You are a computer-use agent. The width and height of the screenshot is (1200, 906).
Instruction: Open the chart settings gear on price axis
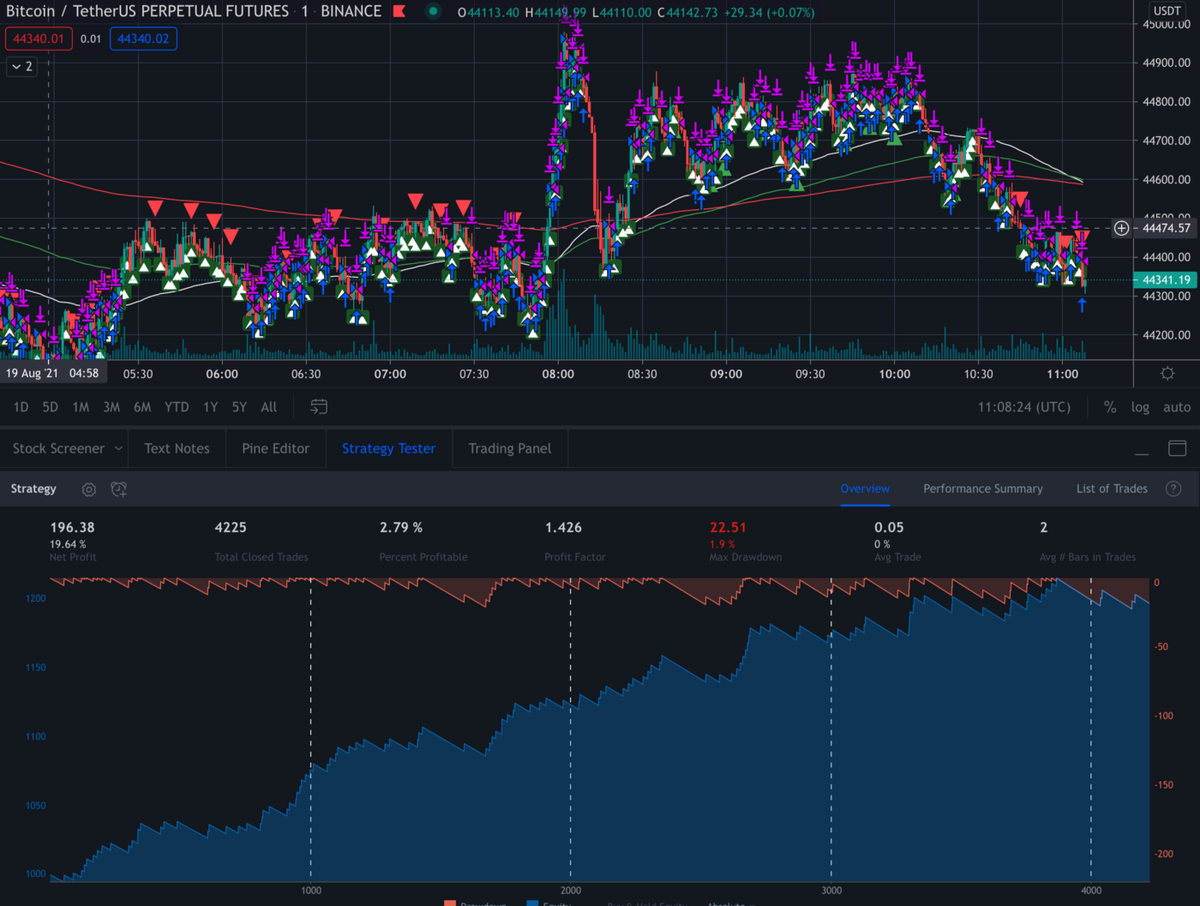coord(1167,374)
